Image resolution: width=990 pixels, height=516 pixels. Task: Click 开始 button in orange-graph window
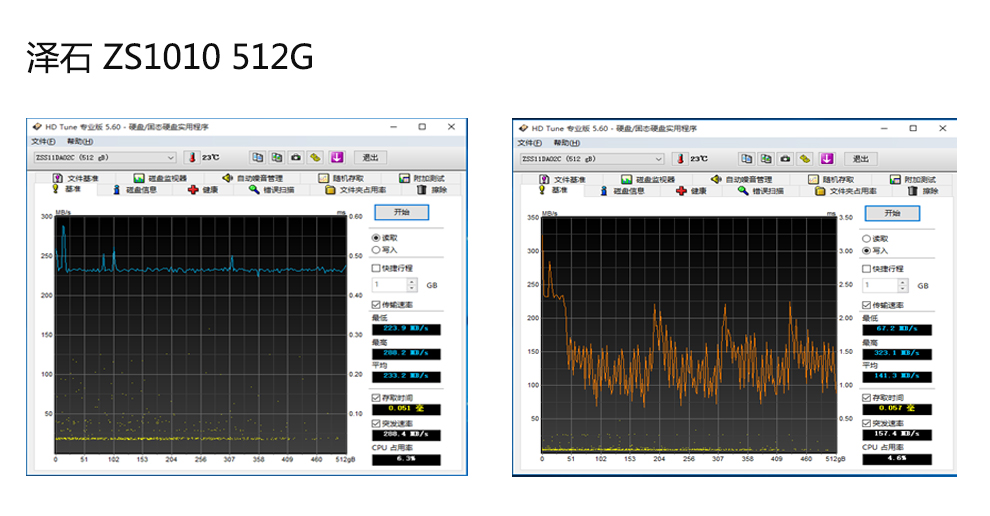coord(892,213)
